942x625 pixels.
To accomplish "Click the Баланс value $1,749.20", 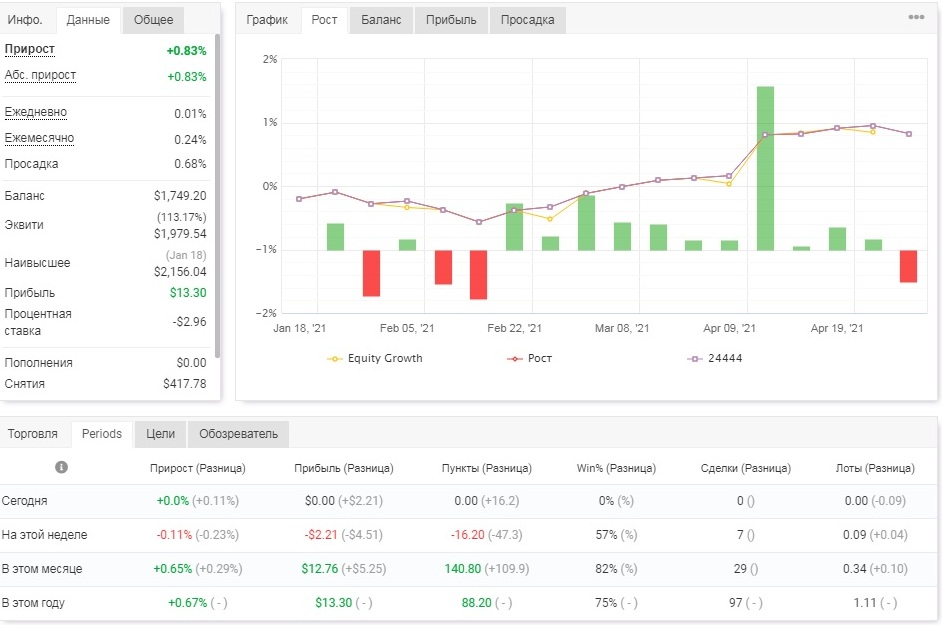I will (180, 196).
